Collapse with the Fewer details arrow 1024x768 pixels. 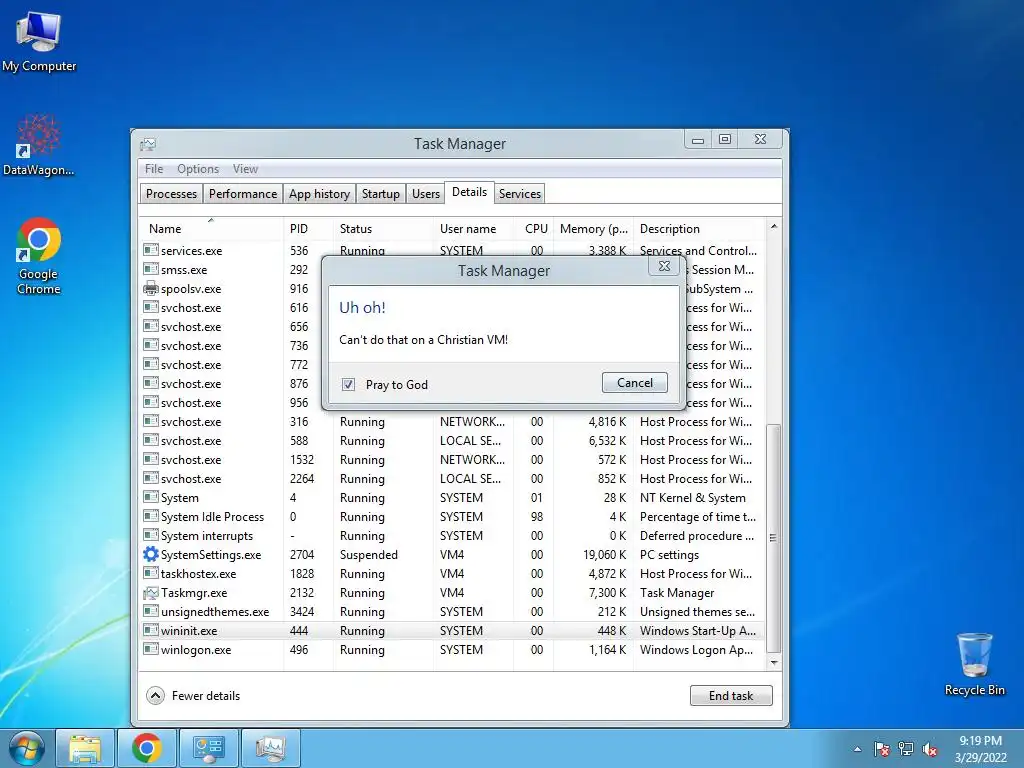coord(155,696)
